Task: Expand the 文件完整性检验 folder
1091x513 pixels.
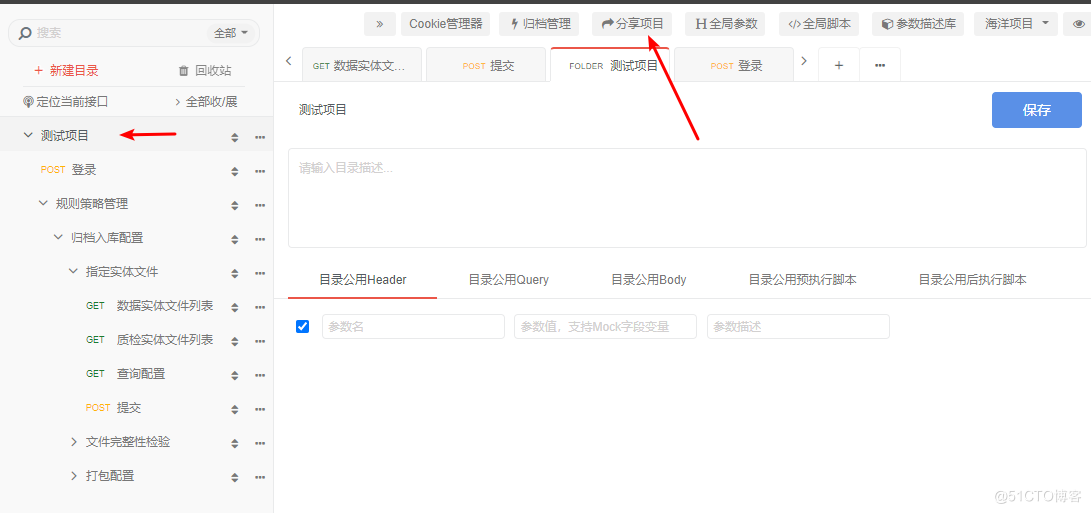Action: 74,442
